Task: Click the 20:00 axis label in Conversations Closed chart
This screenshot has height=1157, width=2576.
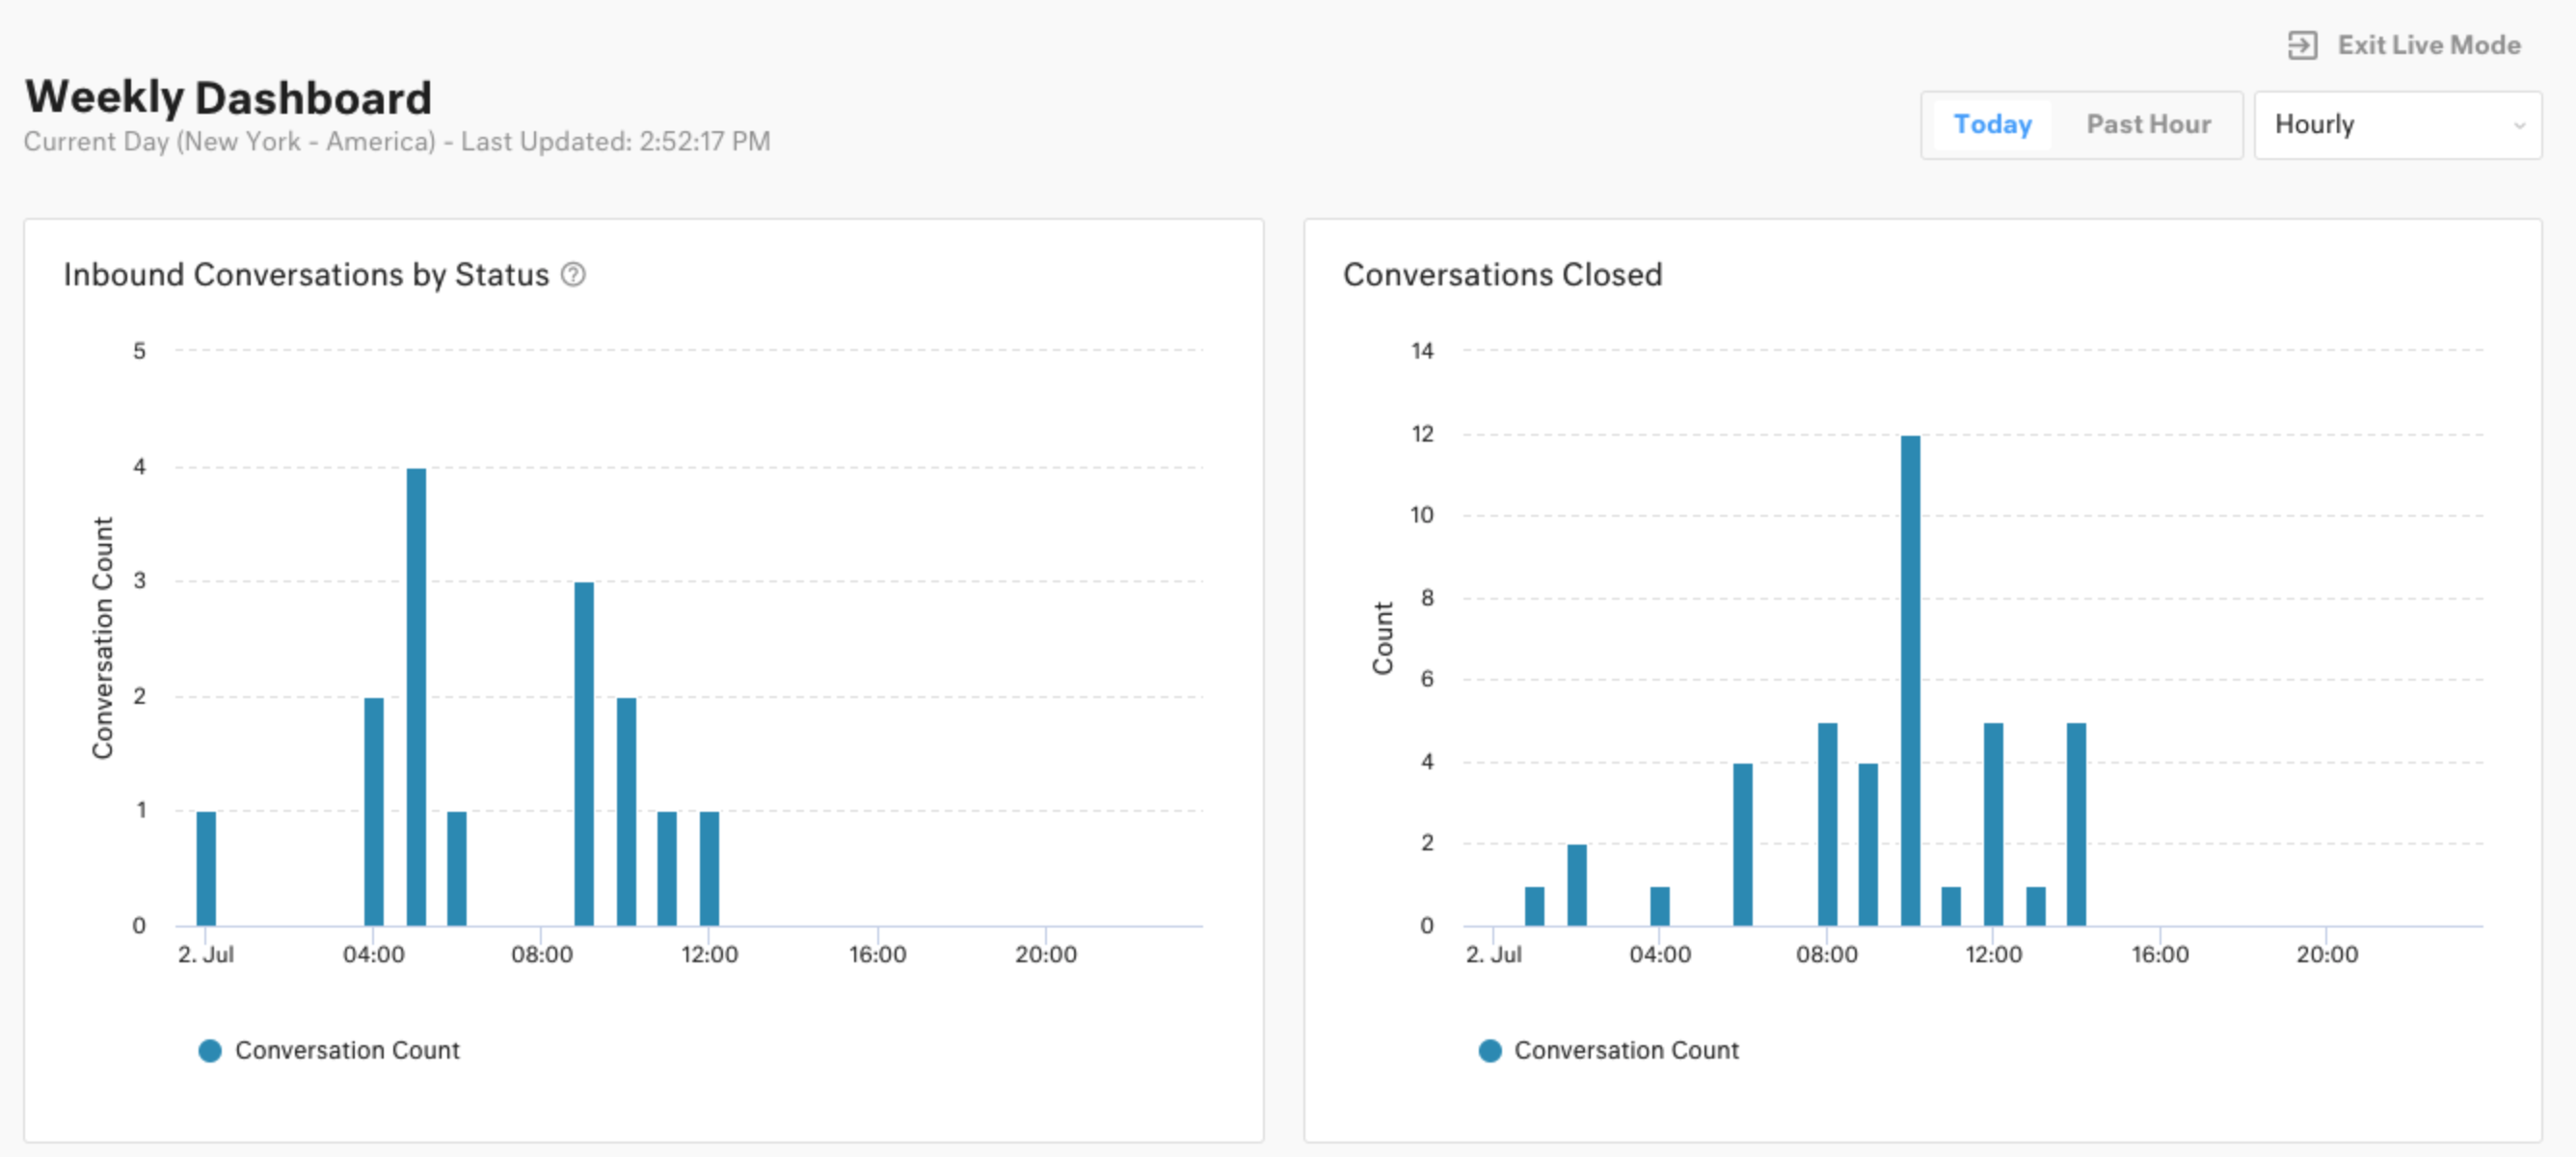Action: pyautogui.click(x=2326, y=954)
